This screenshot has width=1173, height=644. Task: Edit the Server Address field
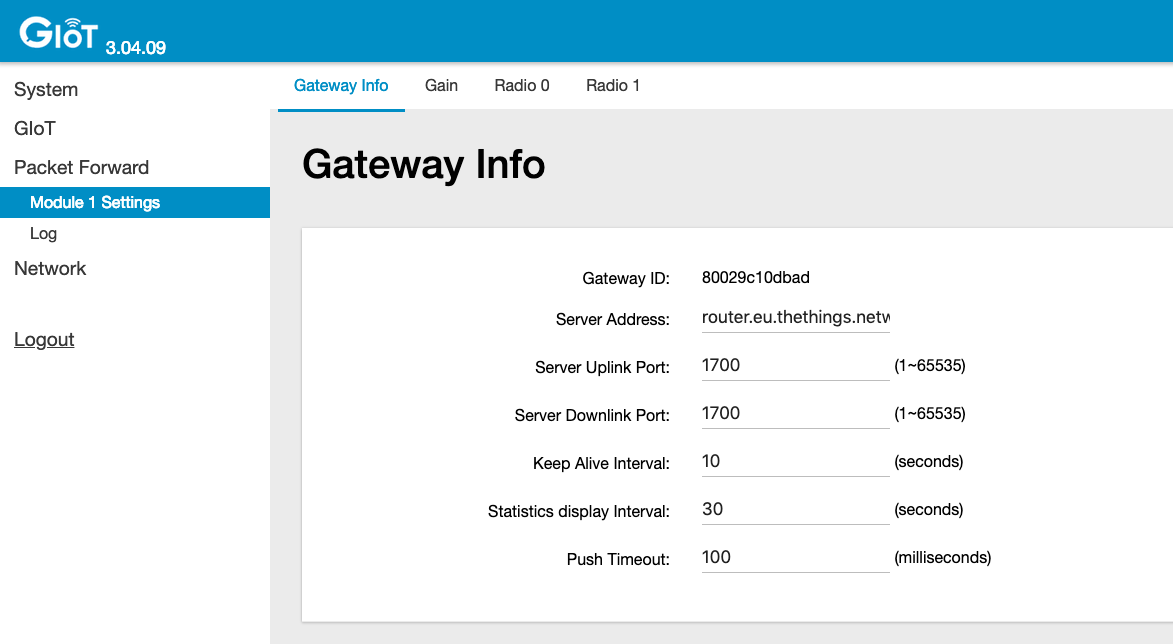point(795,317)
